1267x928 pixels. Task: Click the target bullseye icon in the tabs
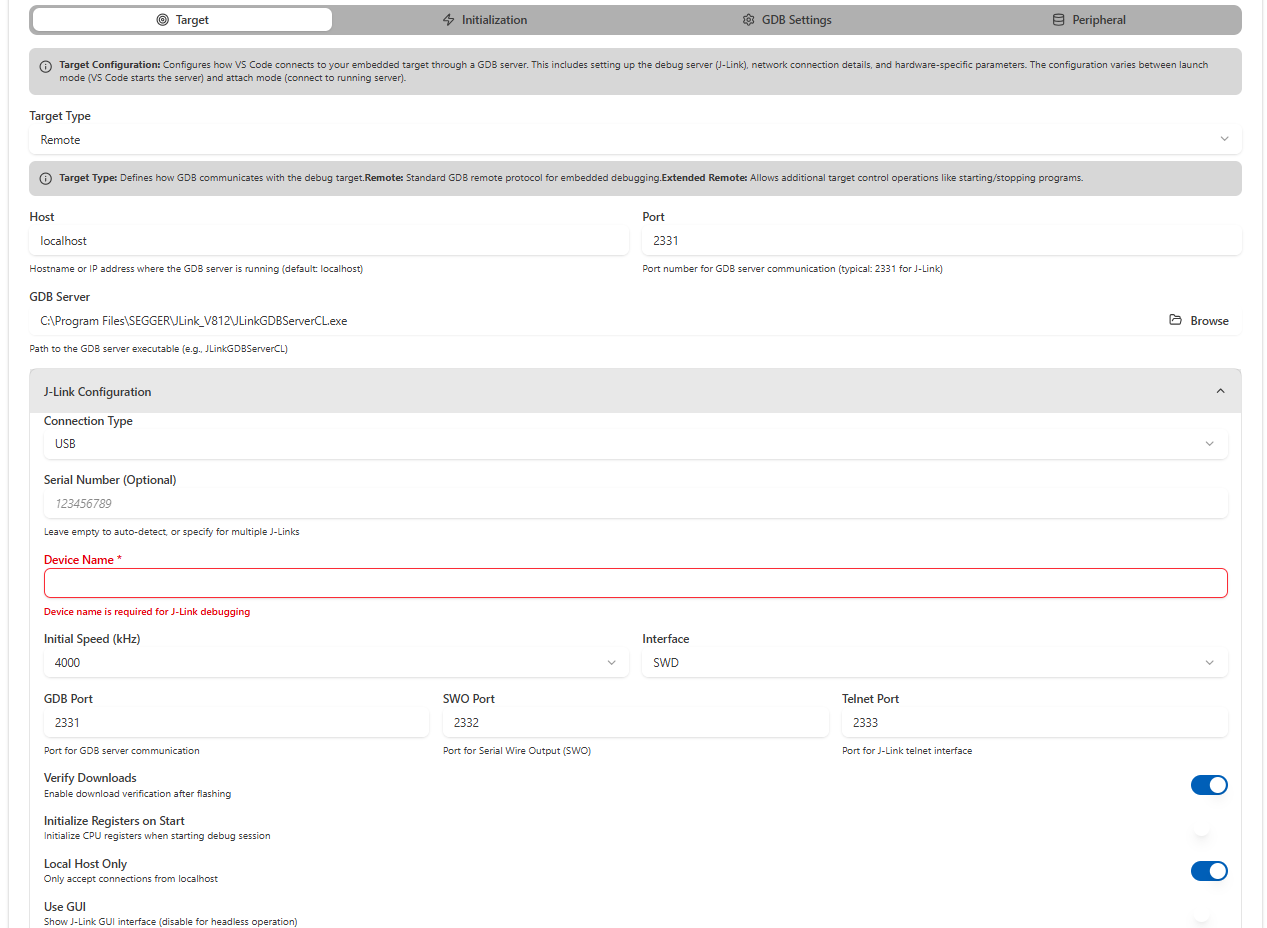pyautogui.click(x=162, y=20)
